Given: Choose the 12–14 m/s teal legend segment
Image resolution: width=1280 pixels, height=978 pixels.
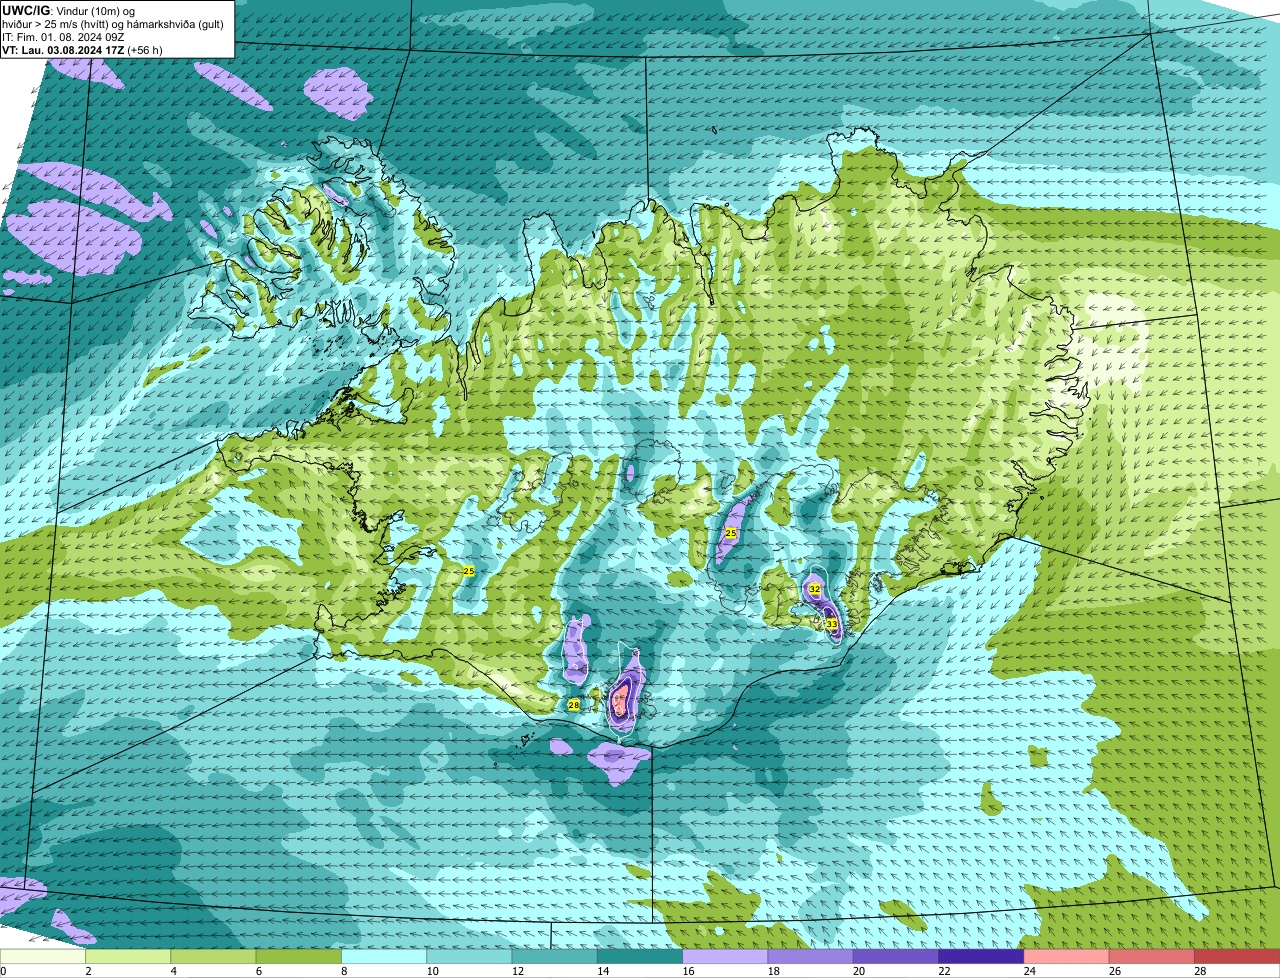Looking at the screenshot, I should click(x=555, y=956).
